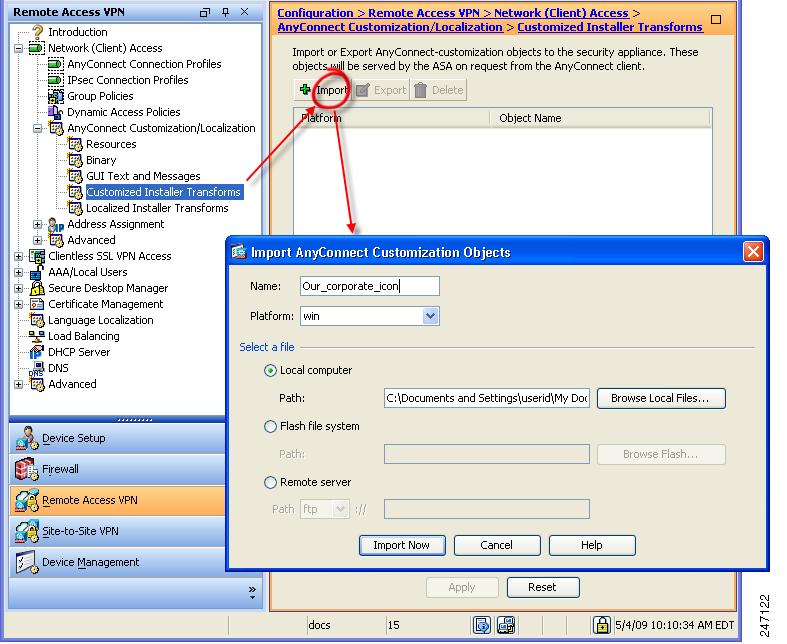
Task: Click the Import toolbar button
Action: [323, 90]
